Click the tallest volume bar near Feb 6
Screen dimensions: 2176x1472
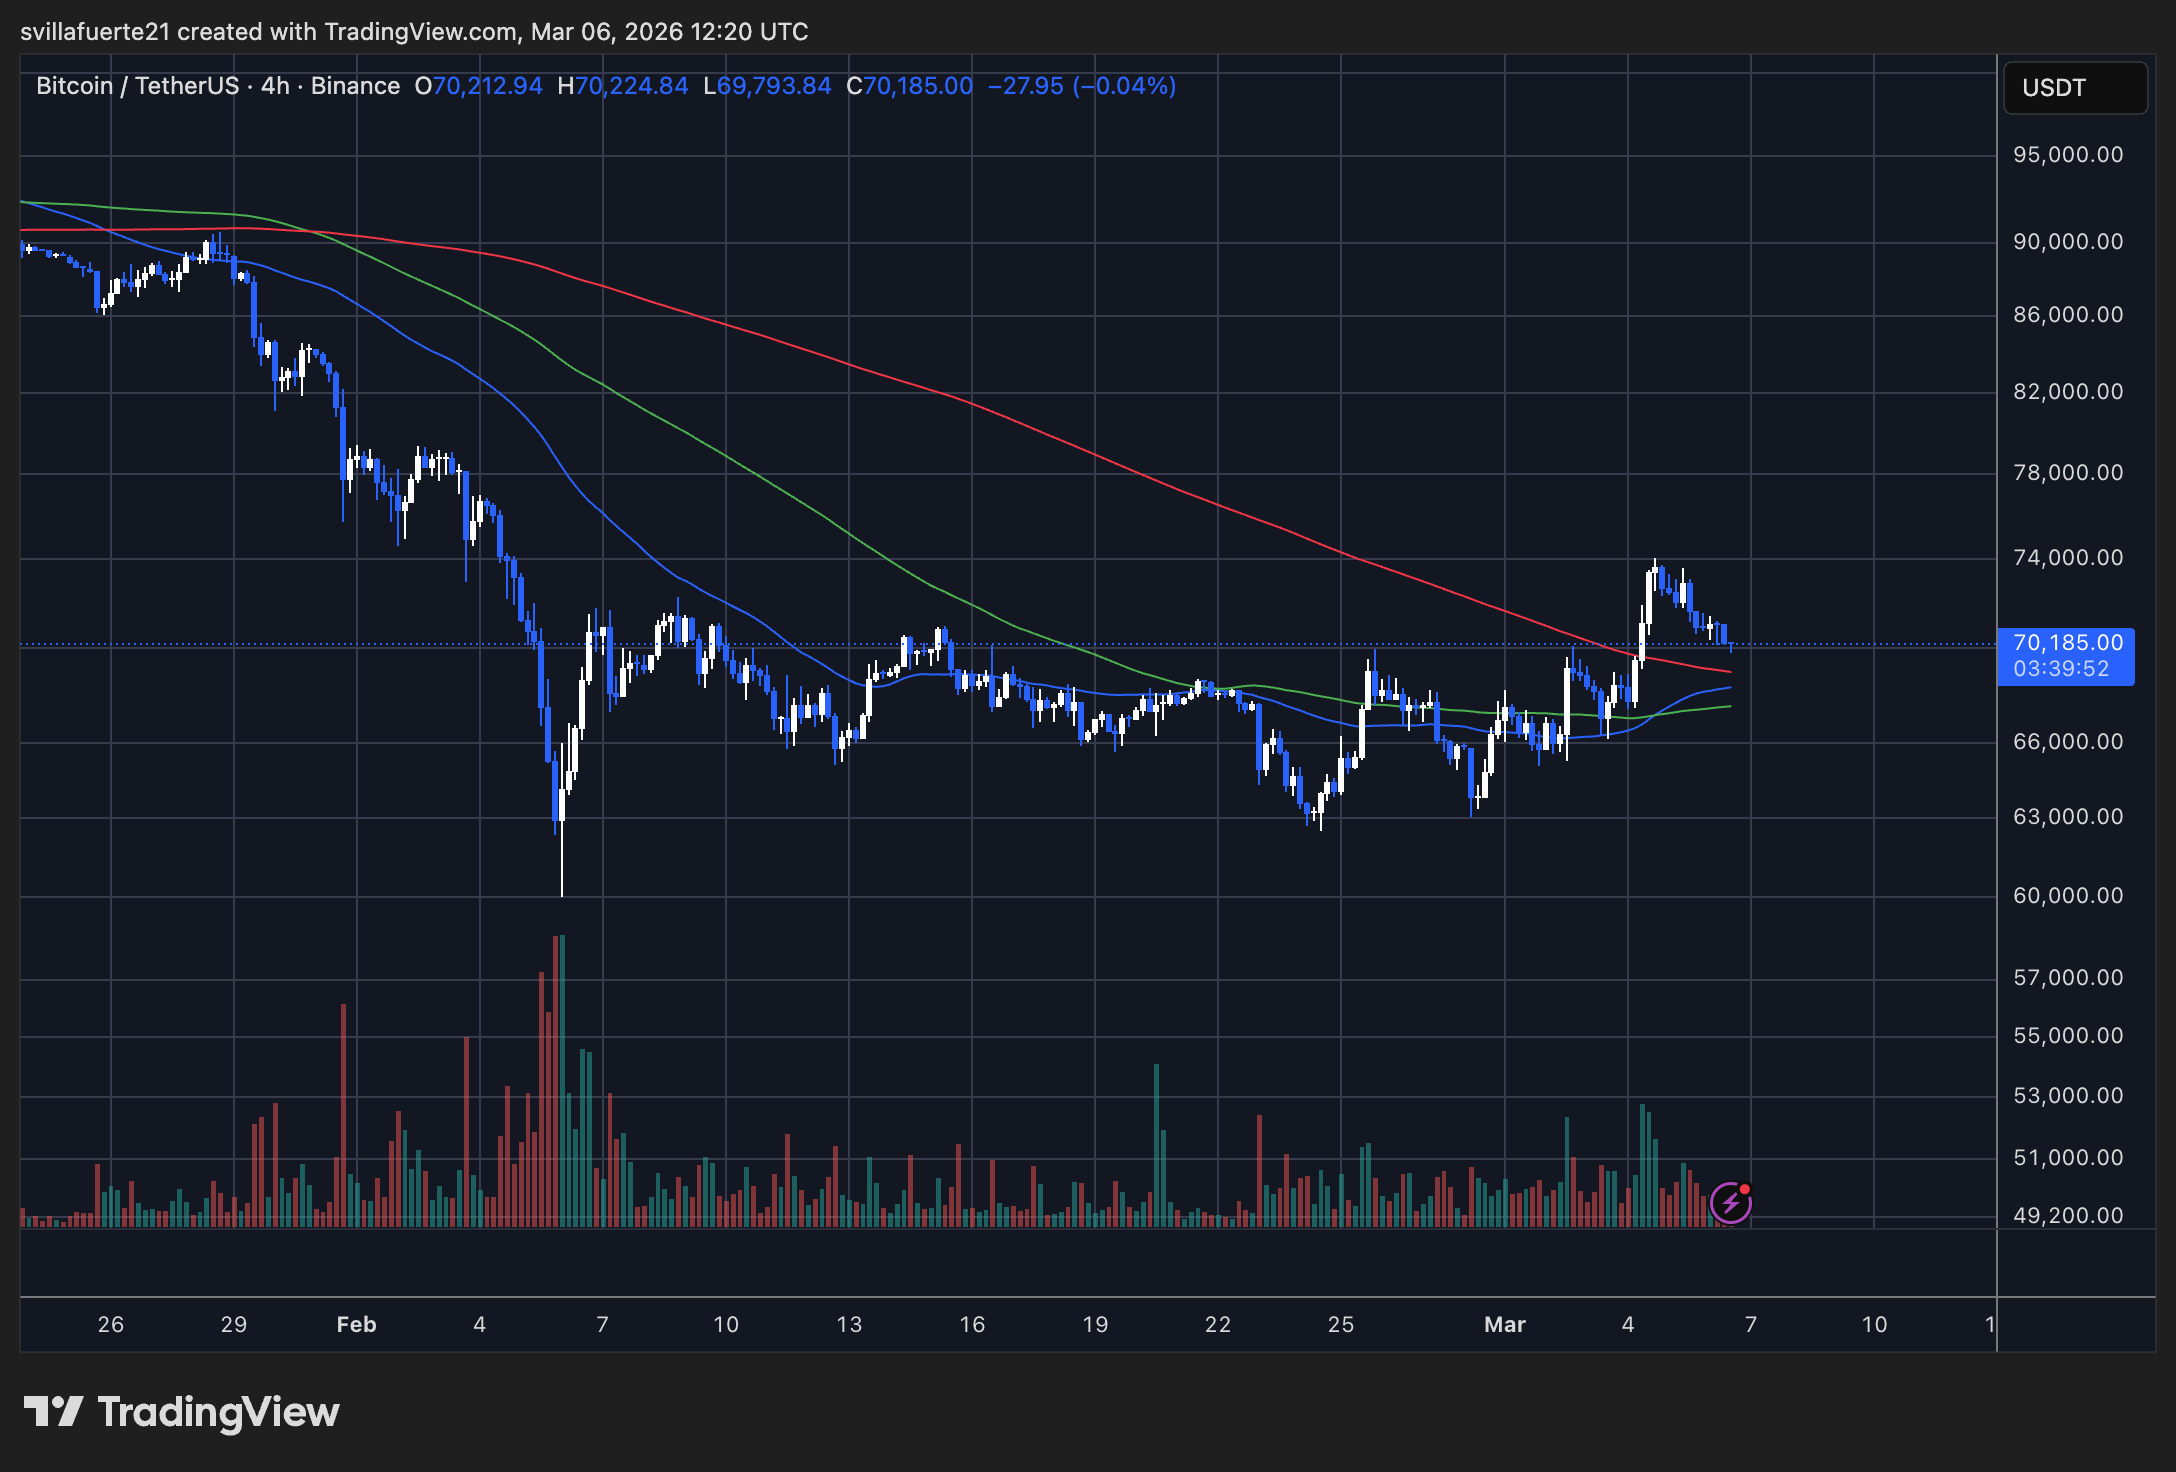pyautogui.click(x=562, y=1080)
